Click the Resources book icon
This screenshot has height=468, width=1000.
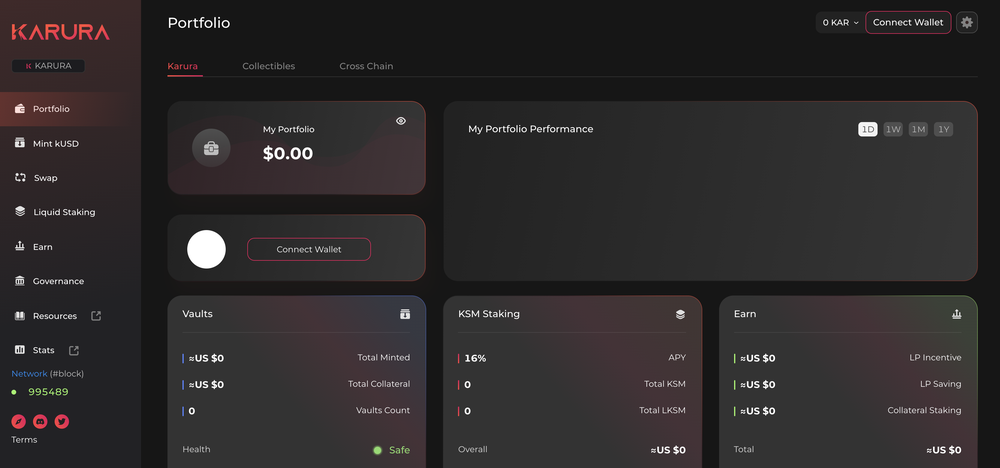(x=20, y=316)
